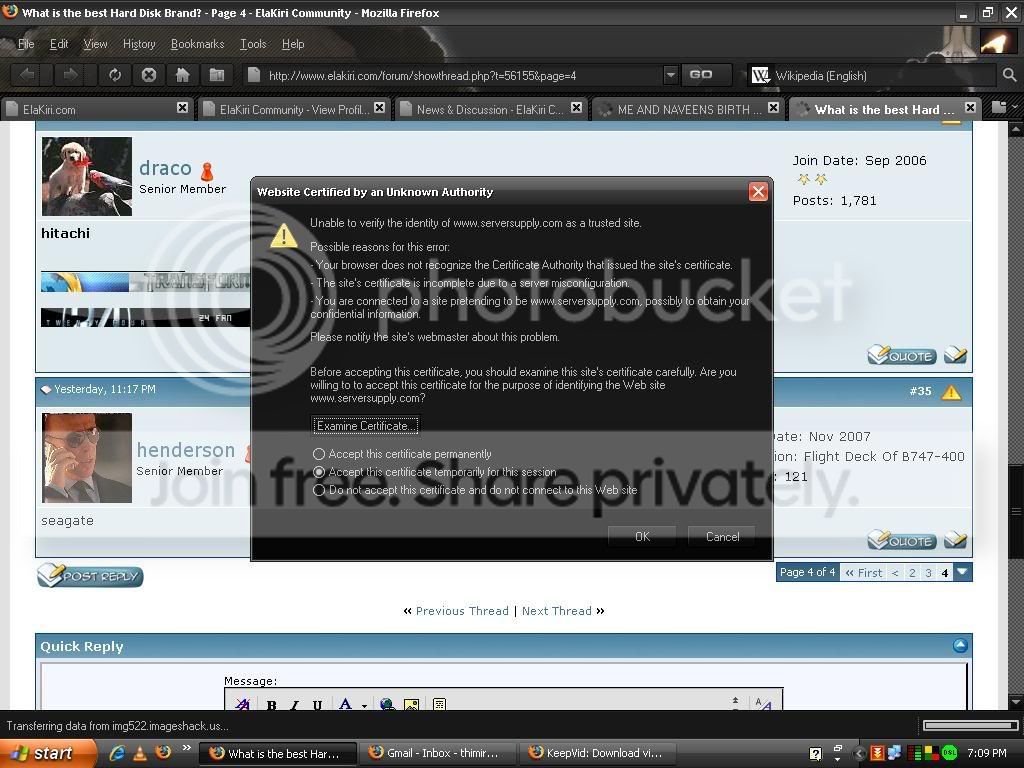
Task: Click the Forward navigation arrow
Action: 69,75
